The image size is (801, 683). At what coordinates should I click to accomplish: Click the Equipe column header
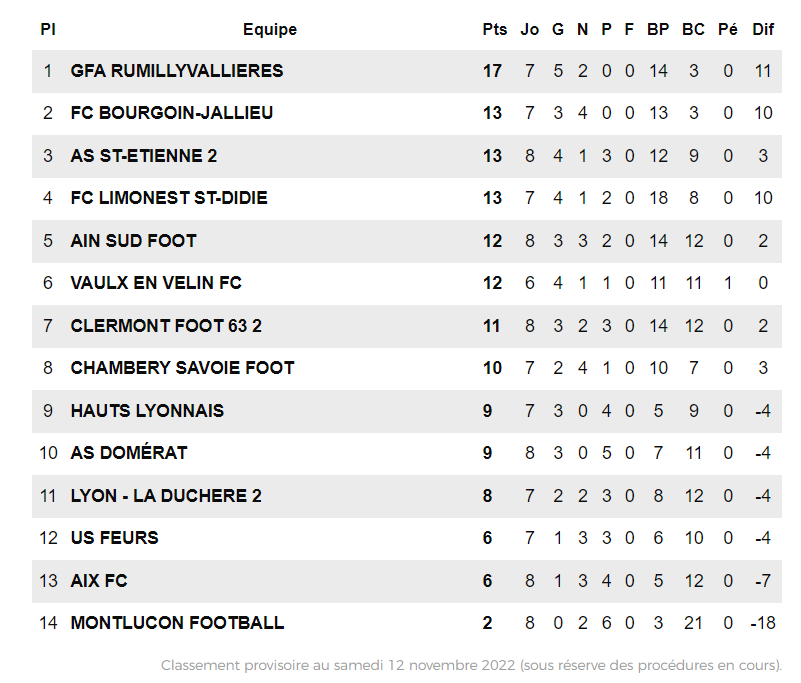pos(270,30)
